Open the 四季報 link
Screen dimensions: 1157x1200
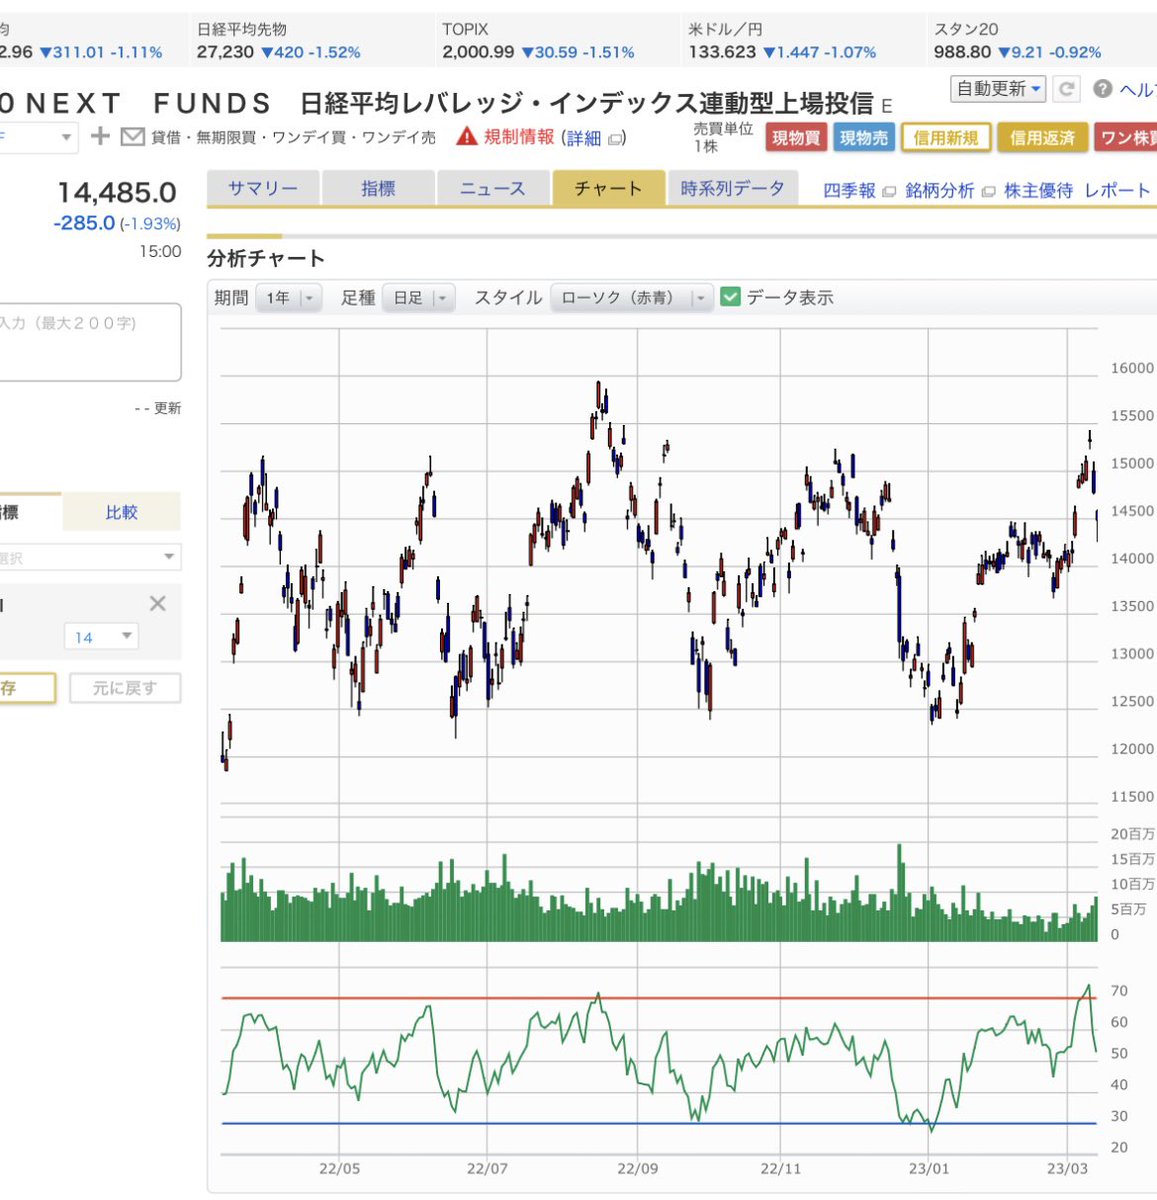pyautogui.click(x=849, y=190)
